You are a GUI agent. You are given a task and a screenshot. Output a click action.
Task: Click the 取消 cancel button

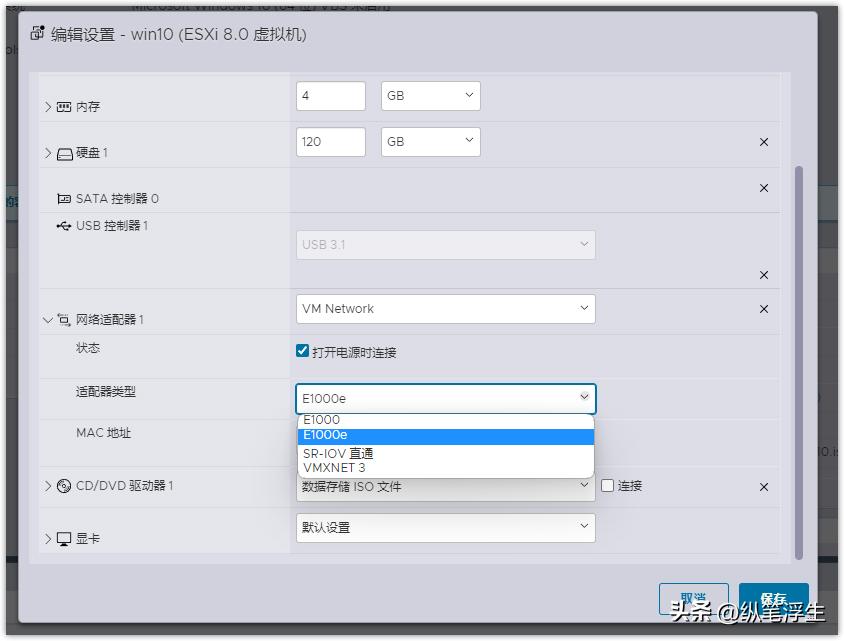click(693, 599)
